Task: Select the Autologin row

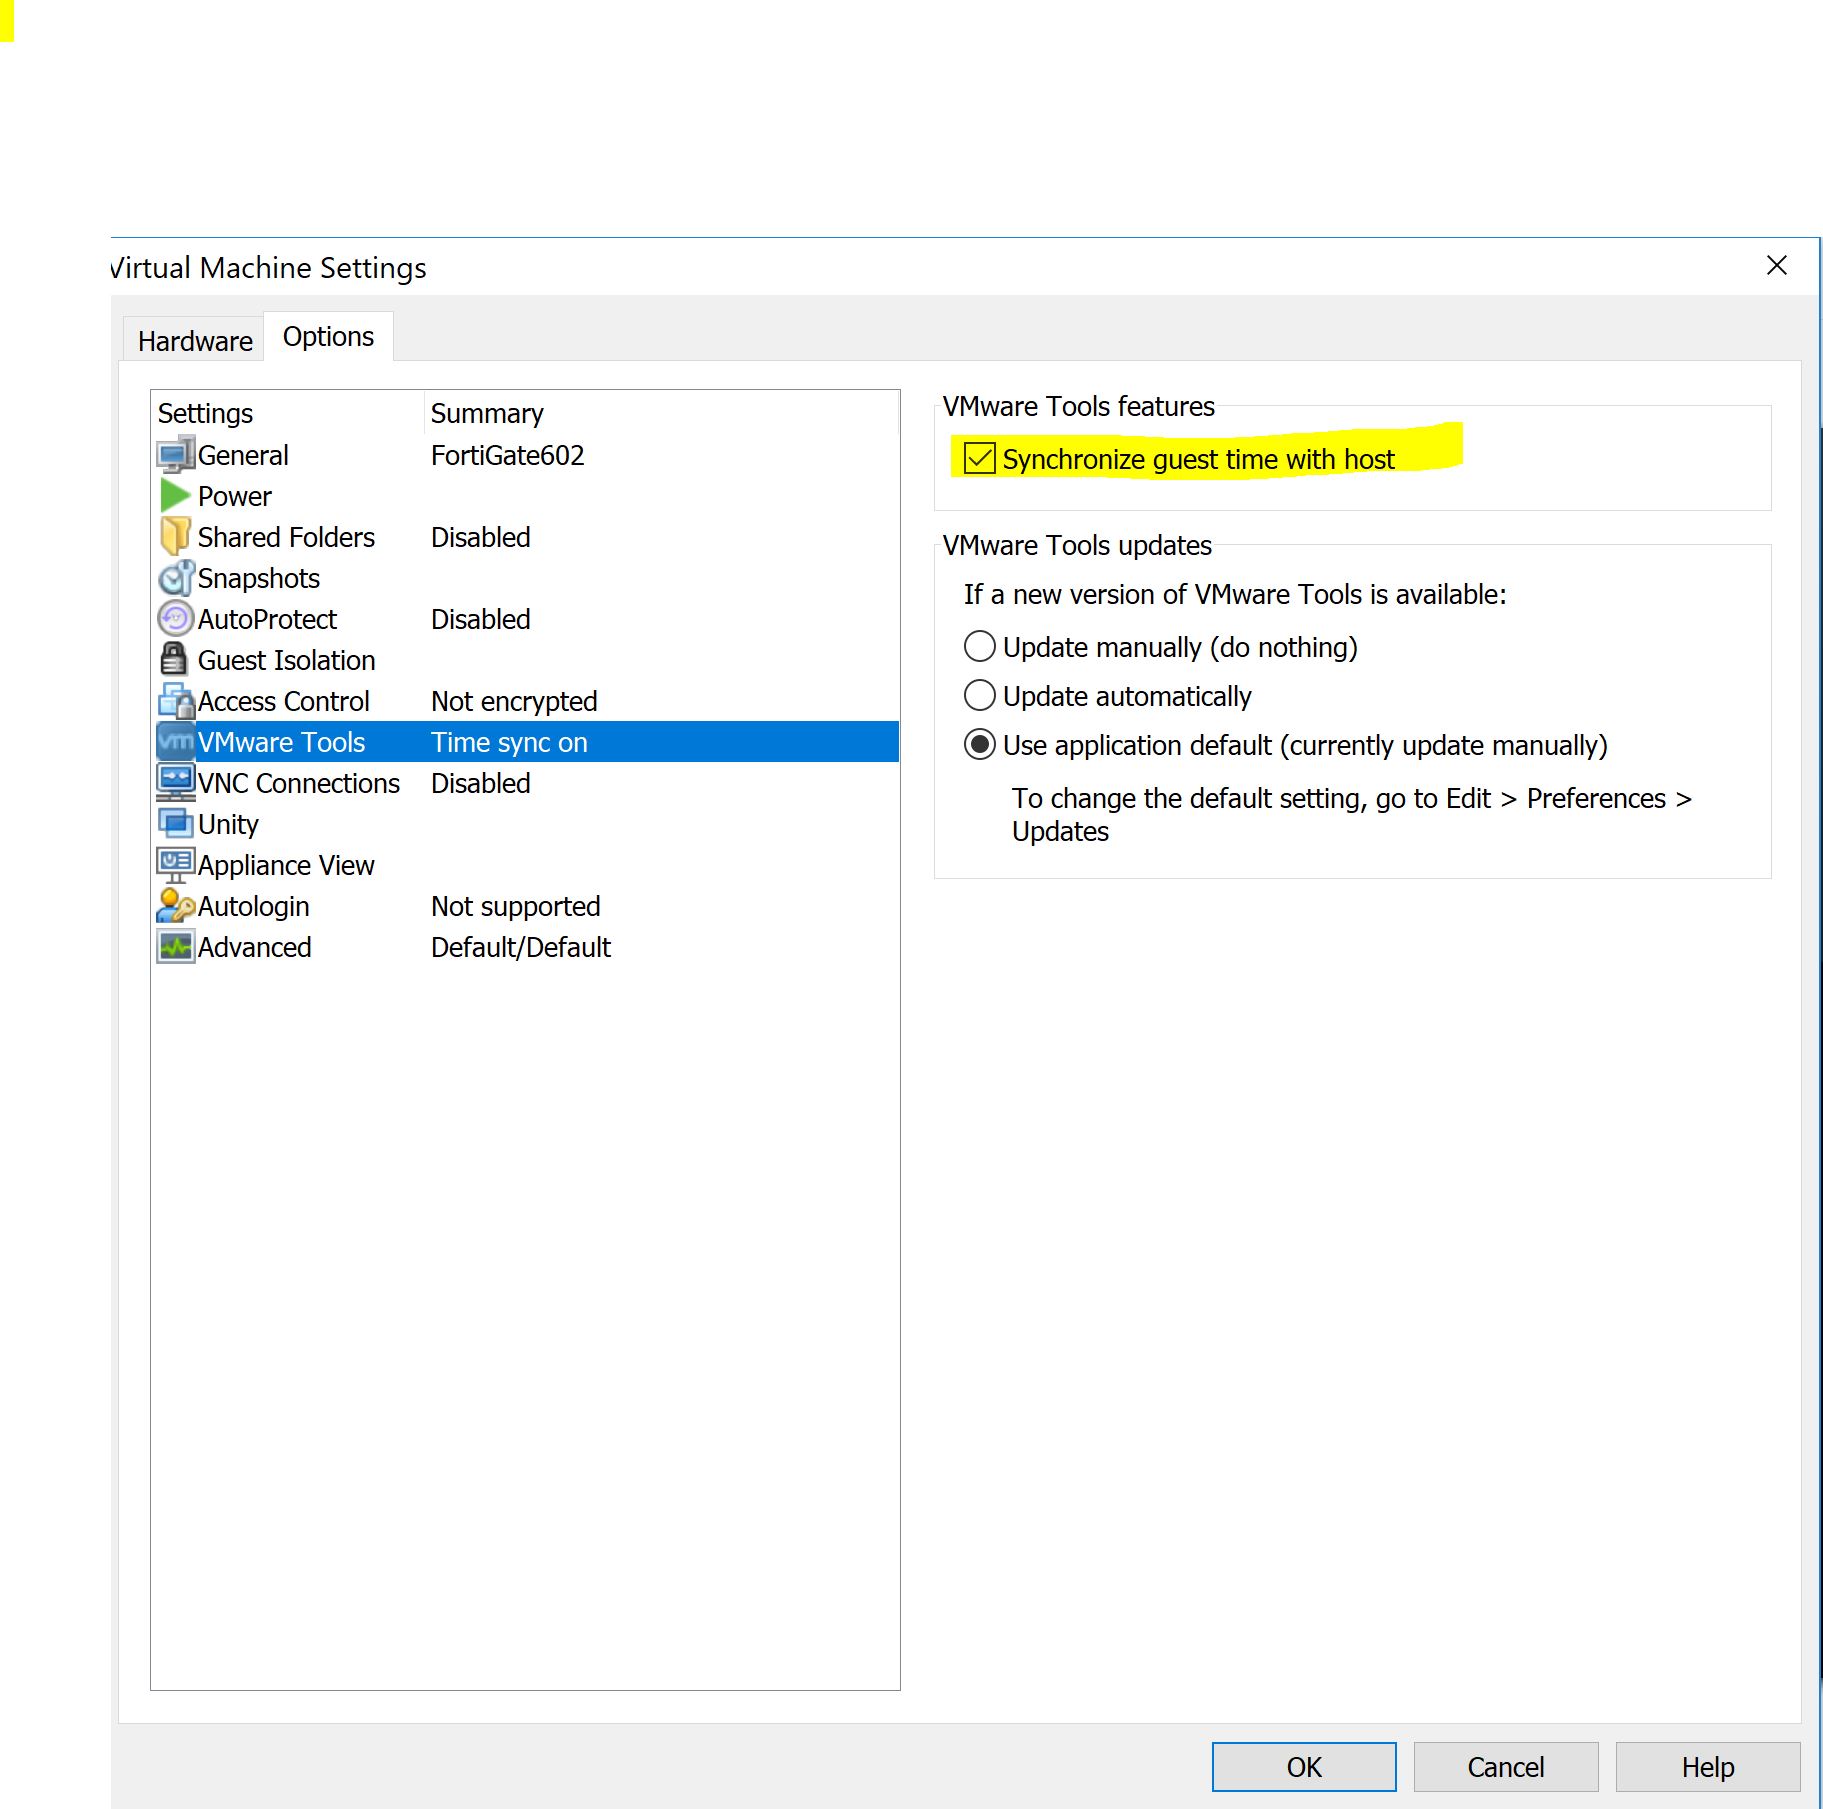Action: click(525, 906)
